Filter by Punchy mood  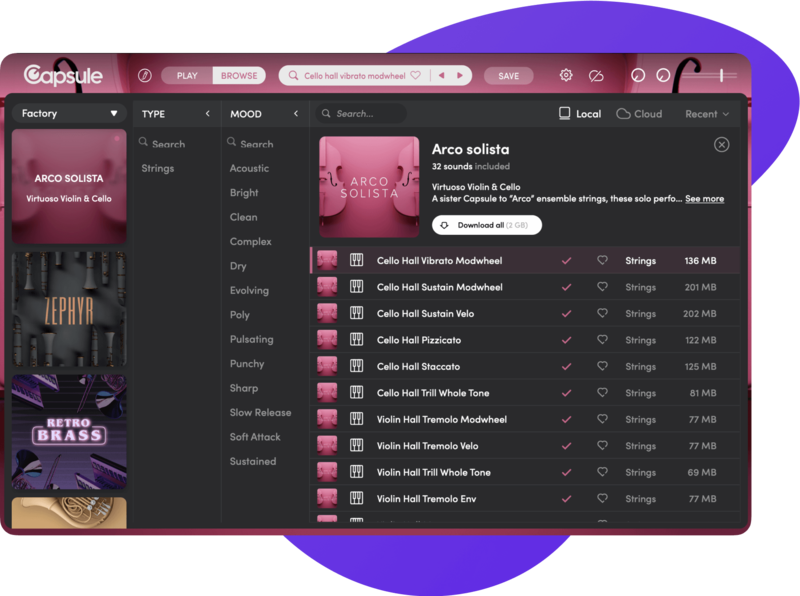(247, 364)
